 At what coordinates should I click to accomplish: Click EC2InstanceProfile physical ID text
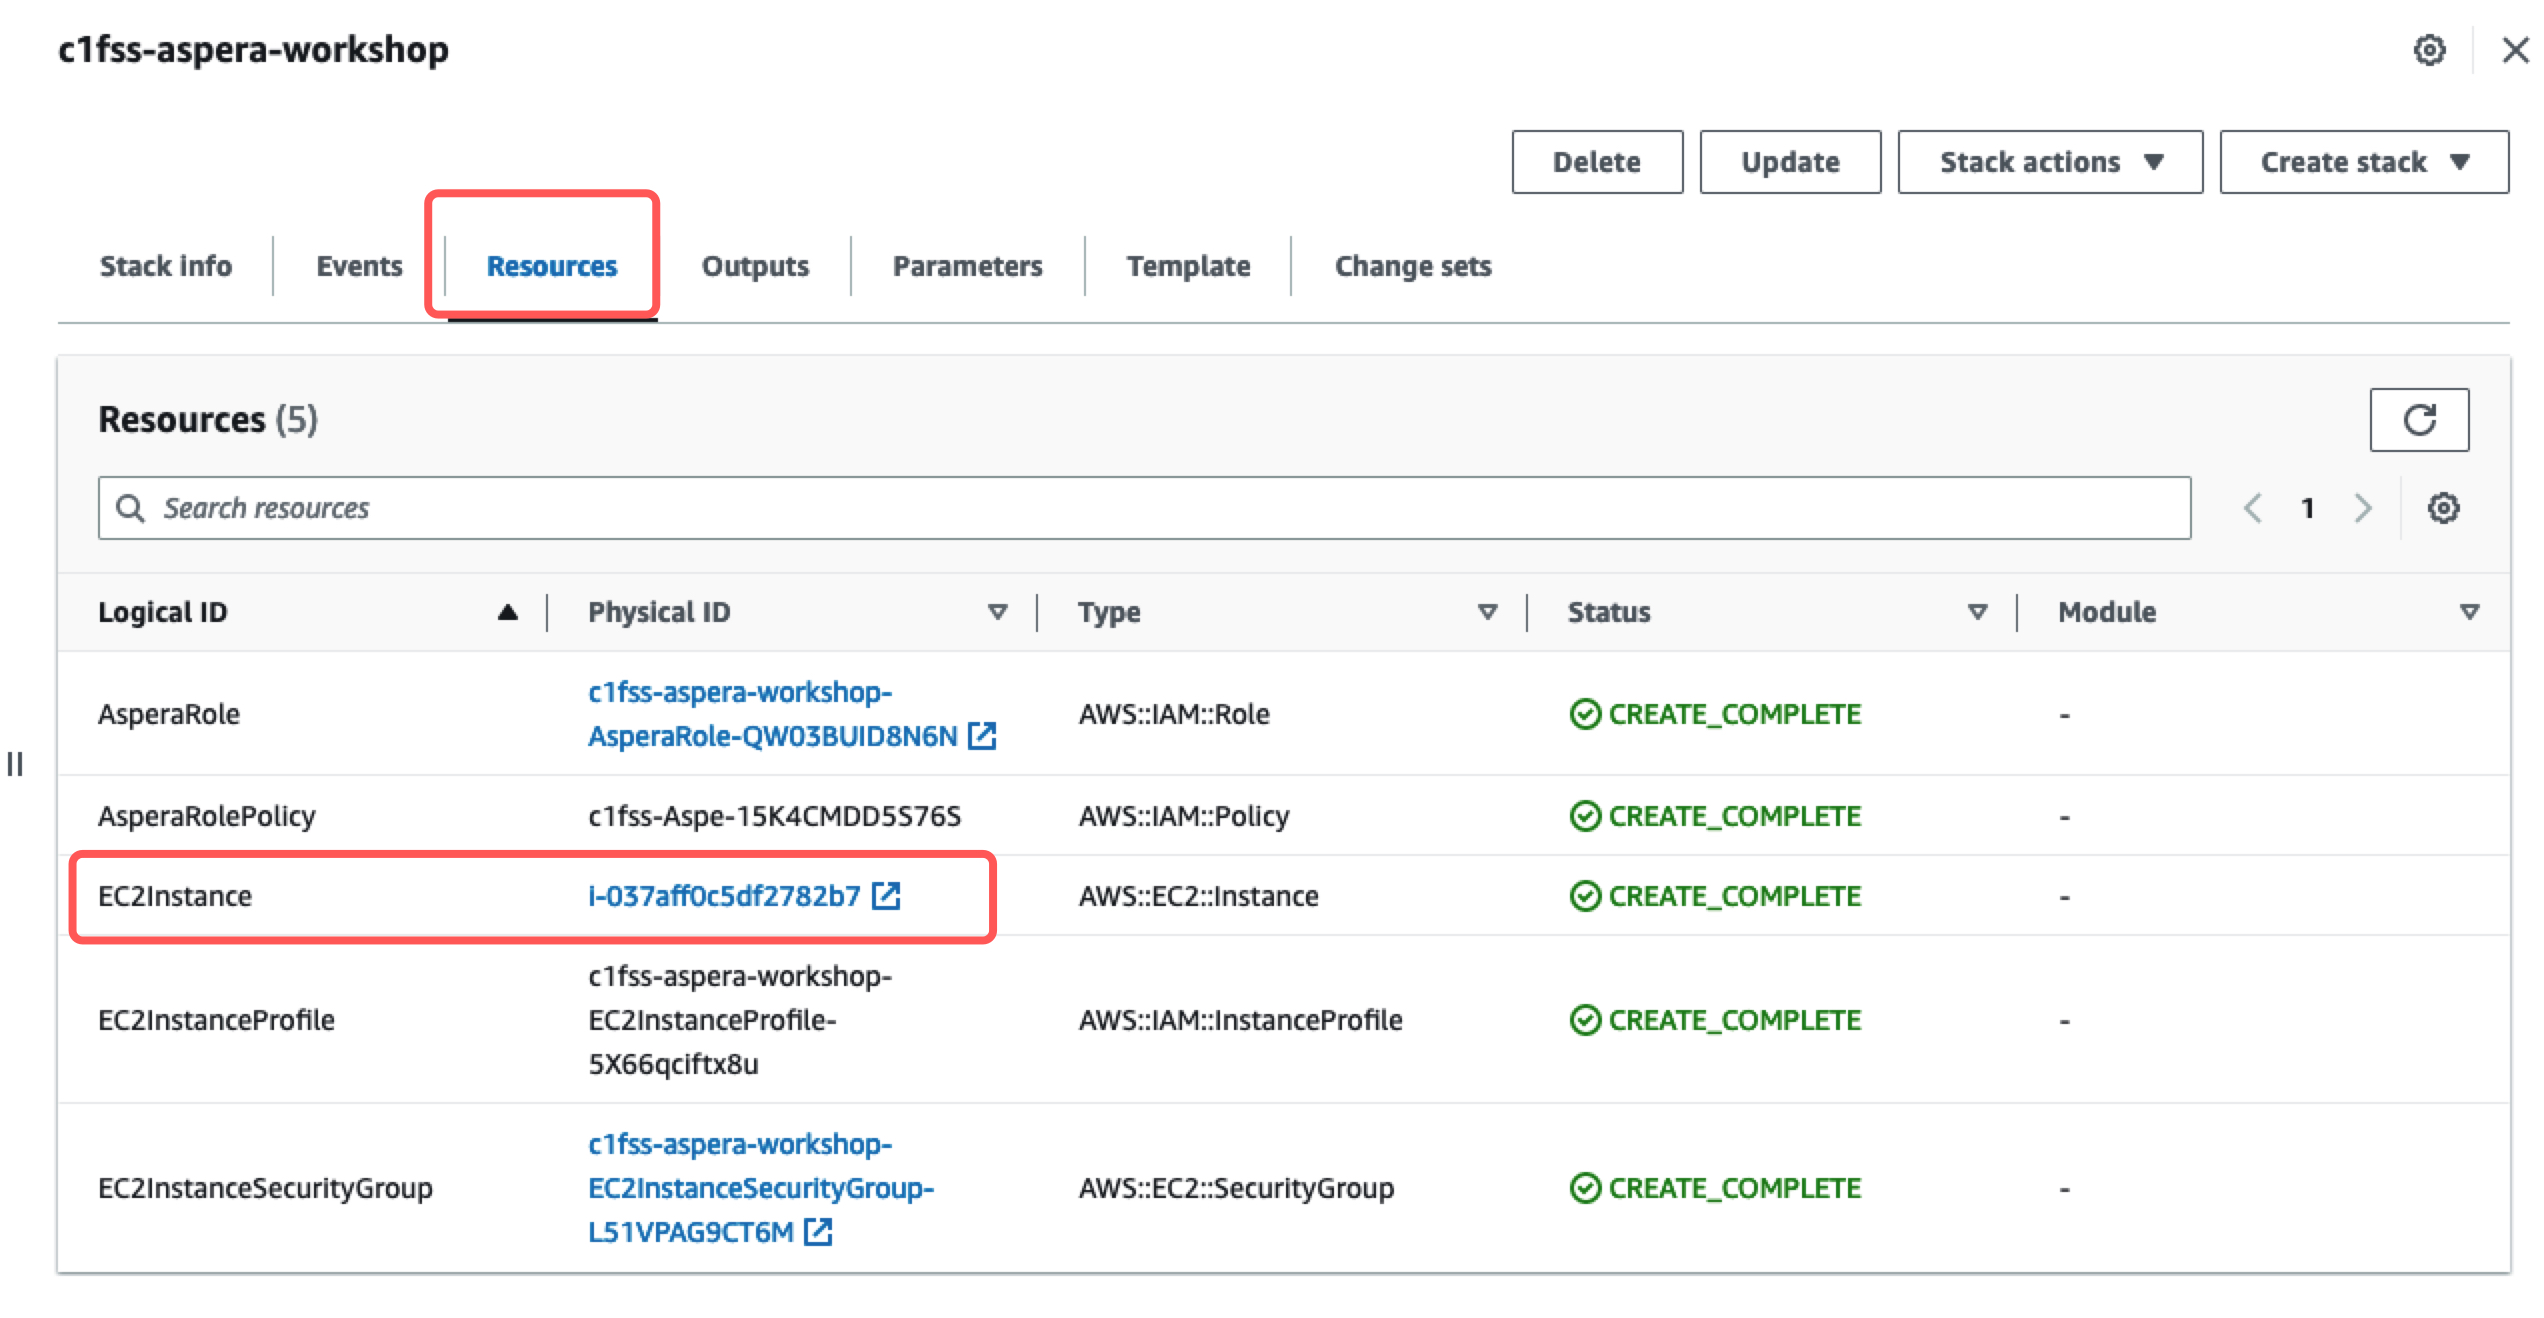tap(740, 1020)
